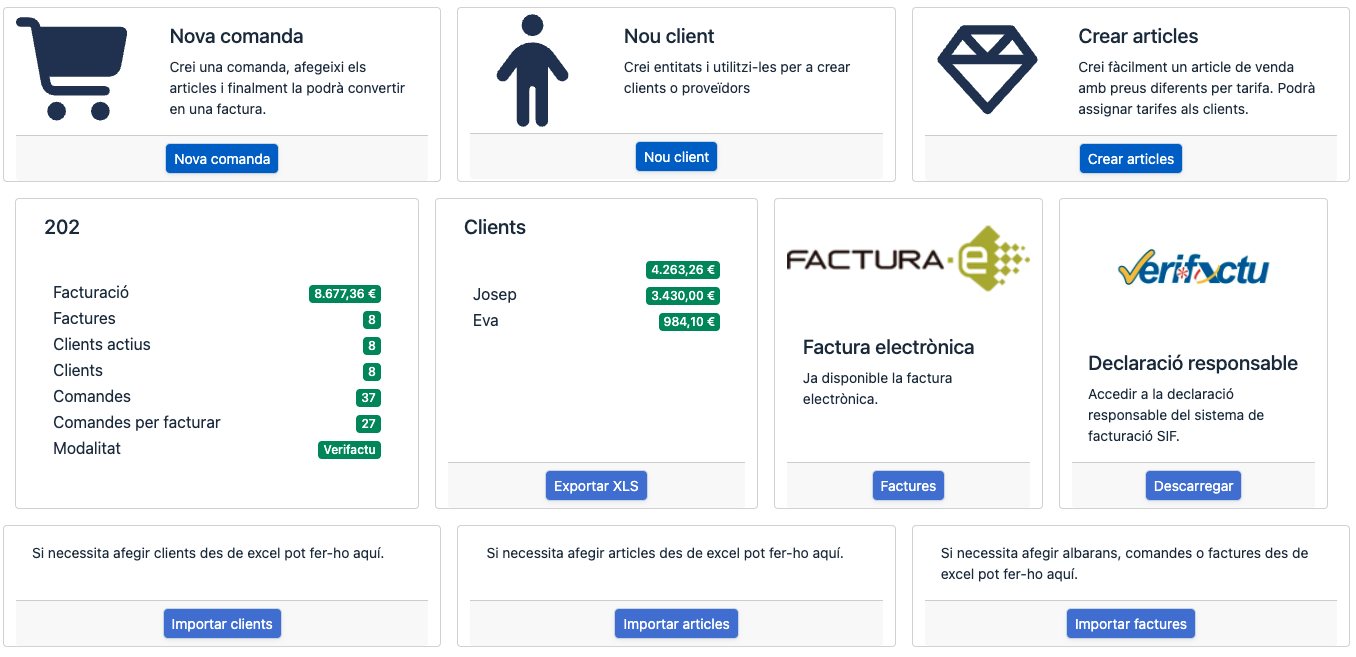Click the shopping cart icon

[x=72, y=69]
